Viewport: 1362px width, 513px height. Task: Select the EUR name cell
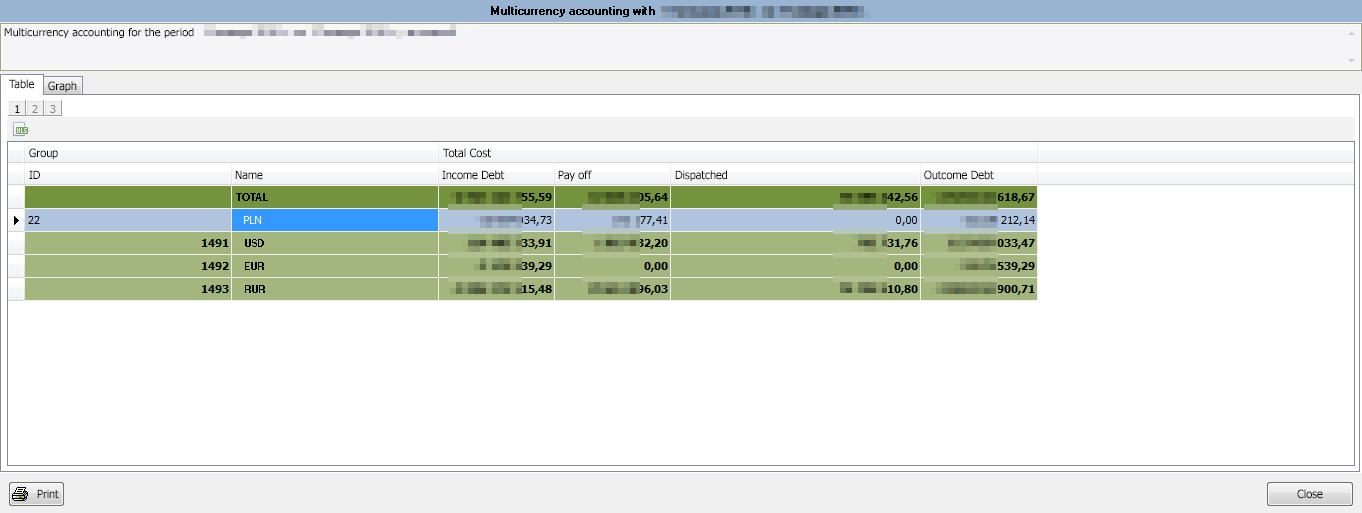coord(335,266)
